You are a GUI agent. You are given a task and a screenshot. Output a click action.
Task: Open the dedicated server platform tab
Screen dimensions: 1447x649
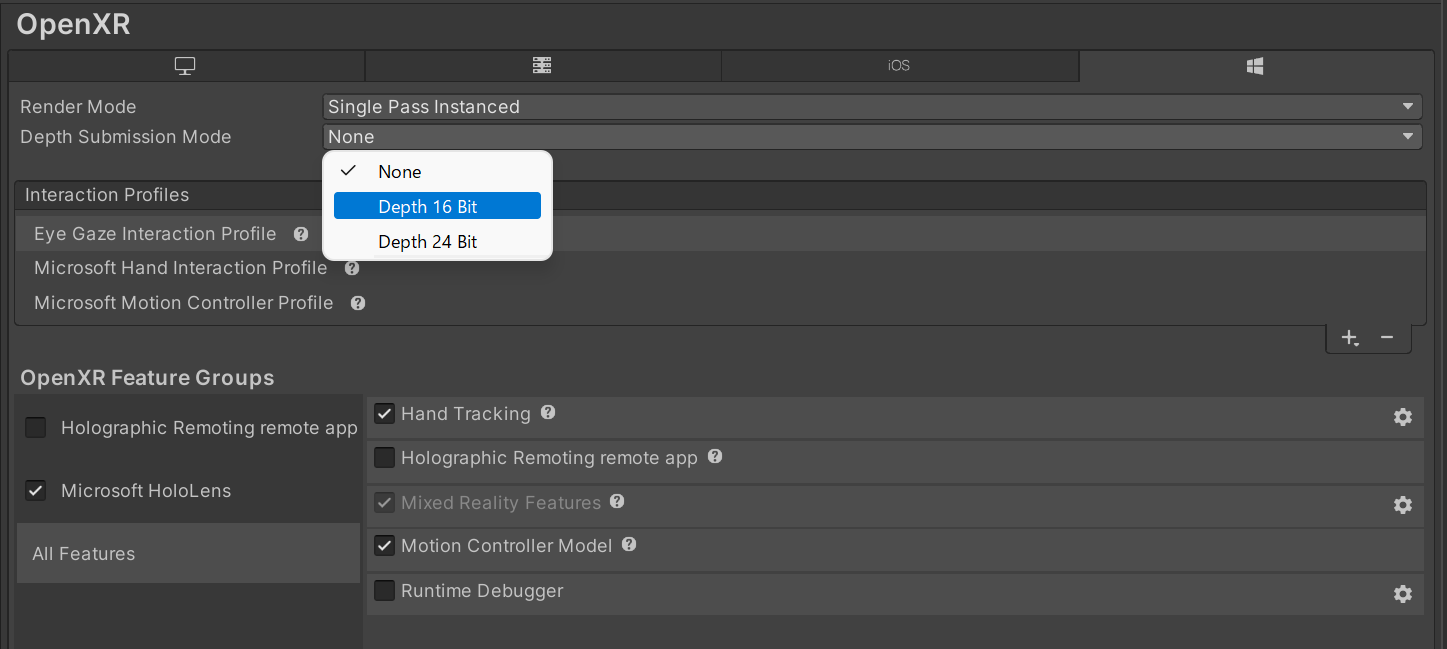pyautogui.click(x=542, y=66)
